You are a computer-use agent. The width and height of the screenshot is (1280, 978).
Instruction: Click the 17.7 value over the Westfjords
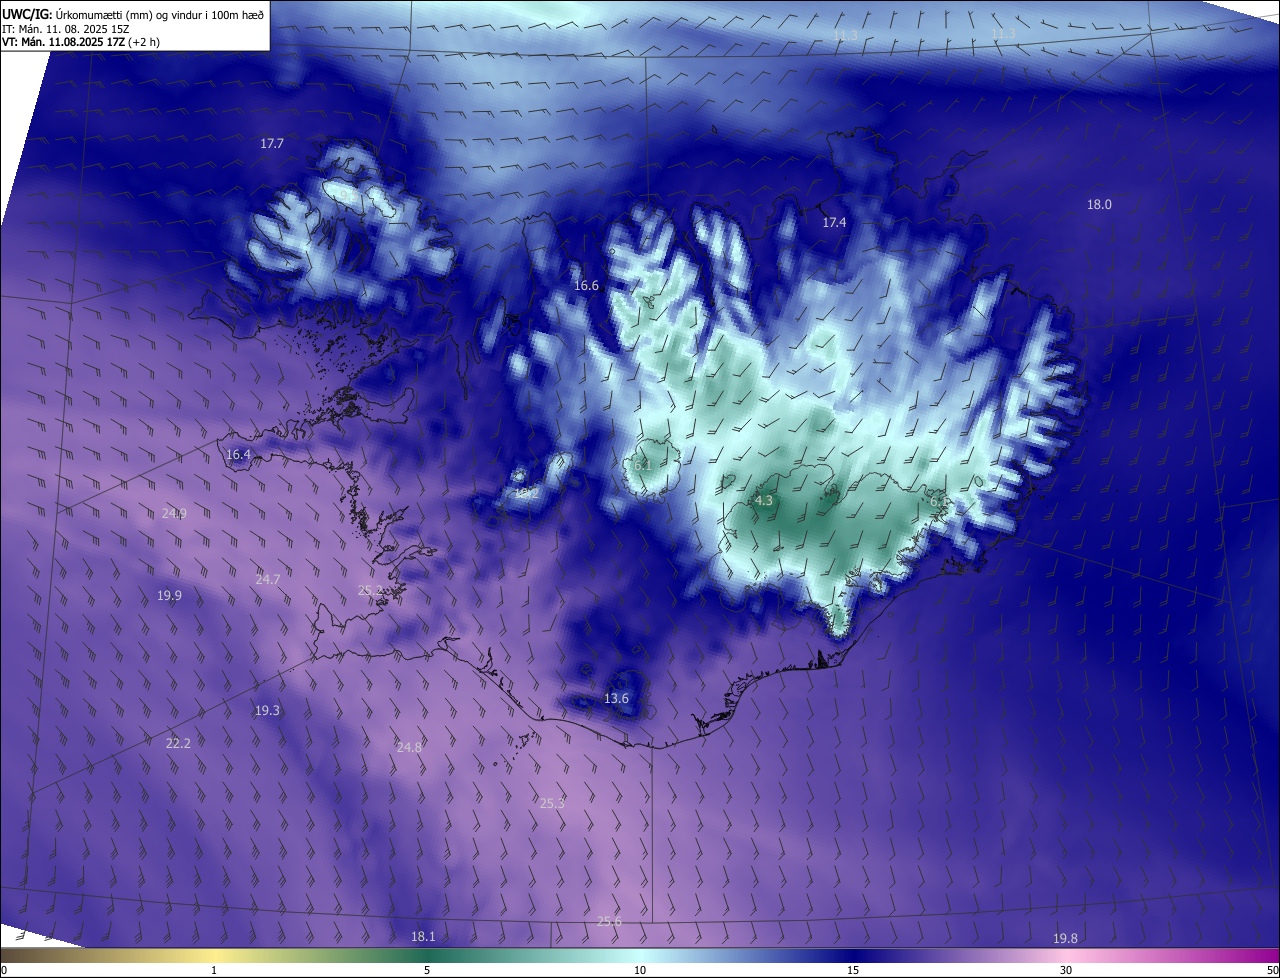coord(272,144)
